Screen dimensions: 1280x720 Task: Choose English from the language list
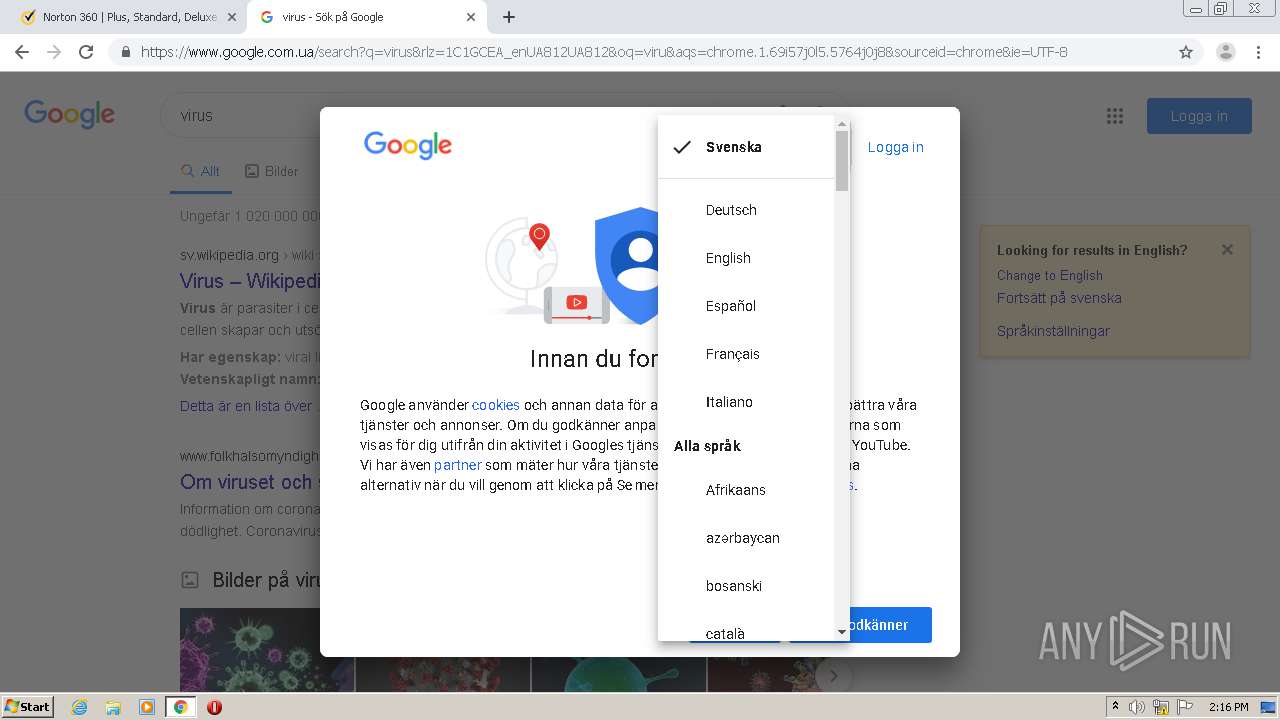pos(746,258)
